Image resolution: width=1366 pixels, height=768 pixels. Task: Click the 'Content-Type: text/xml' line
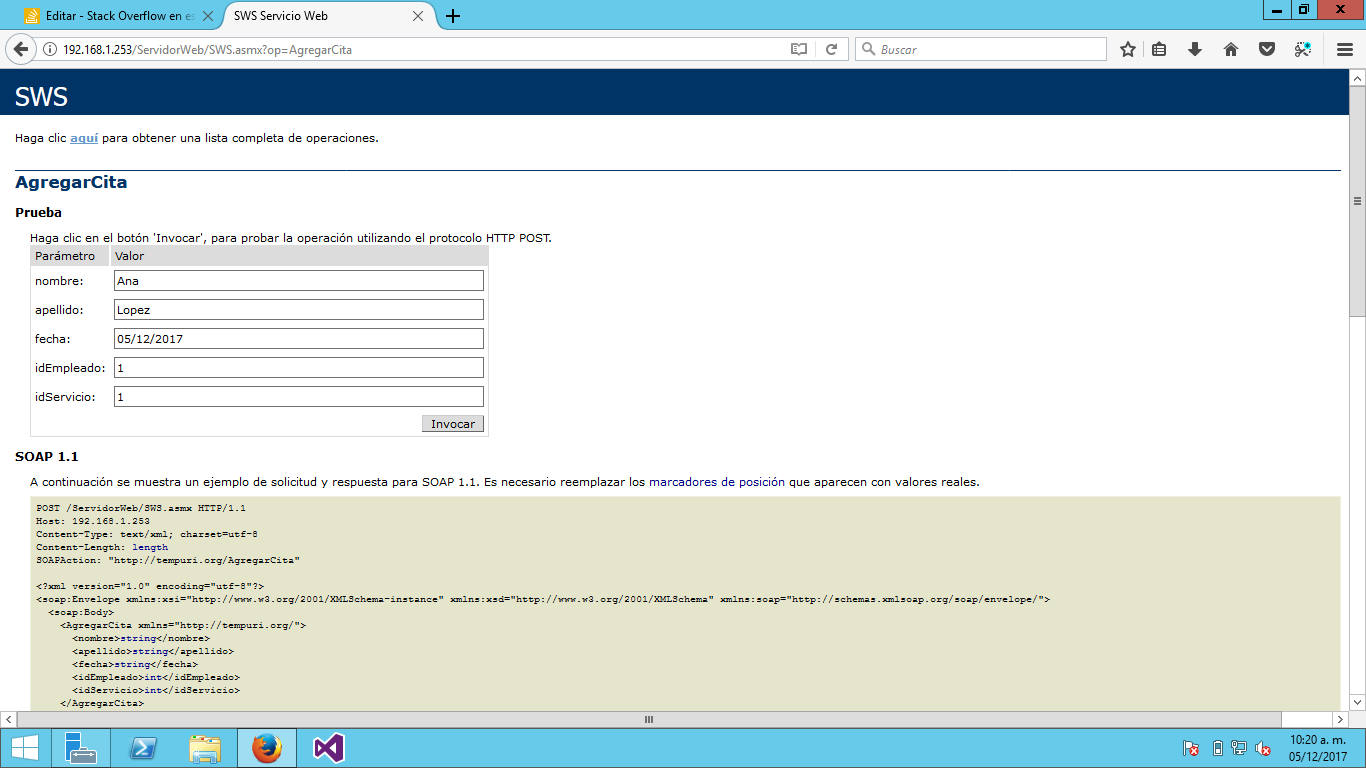pyautogui.click(x=147, y=534)
